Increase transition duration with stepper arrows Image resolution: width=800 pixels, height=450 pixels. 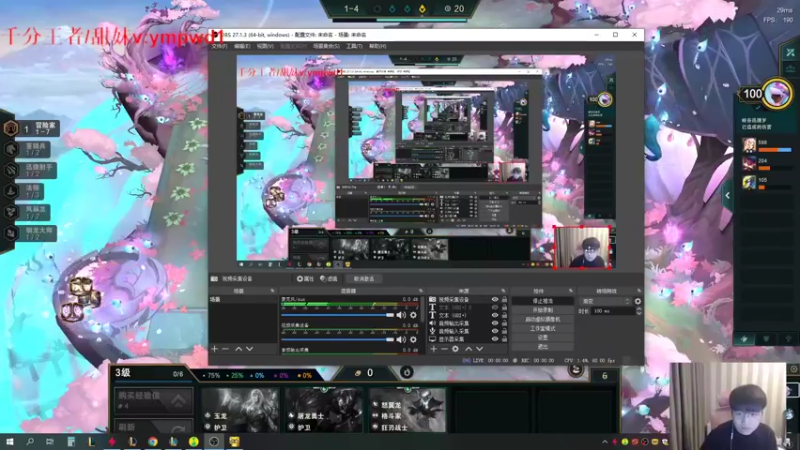point(638,311)
